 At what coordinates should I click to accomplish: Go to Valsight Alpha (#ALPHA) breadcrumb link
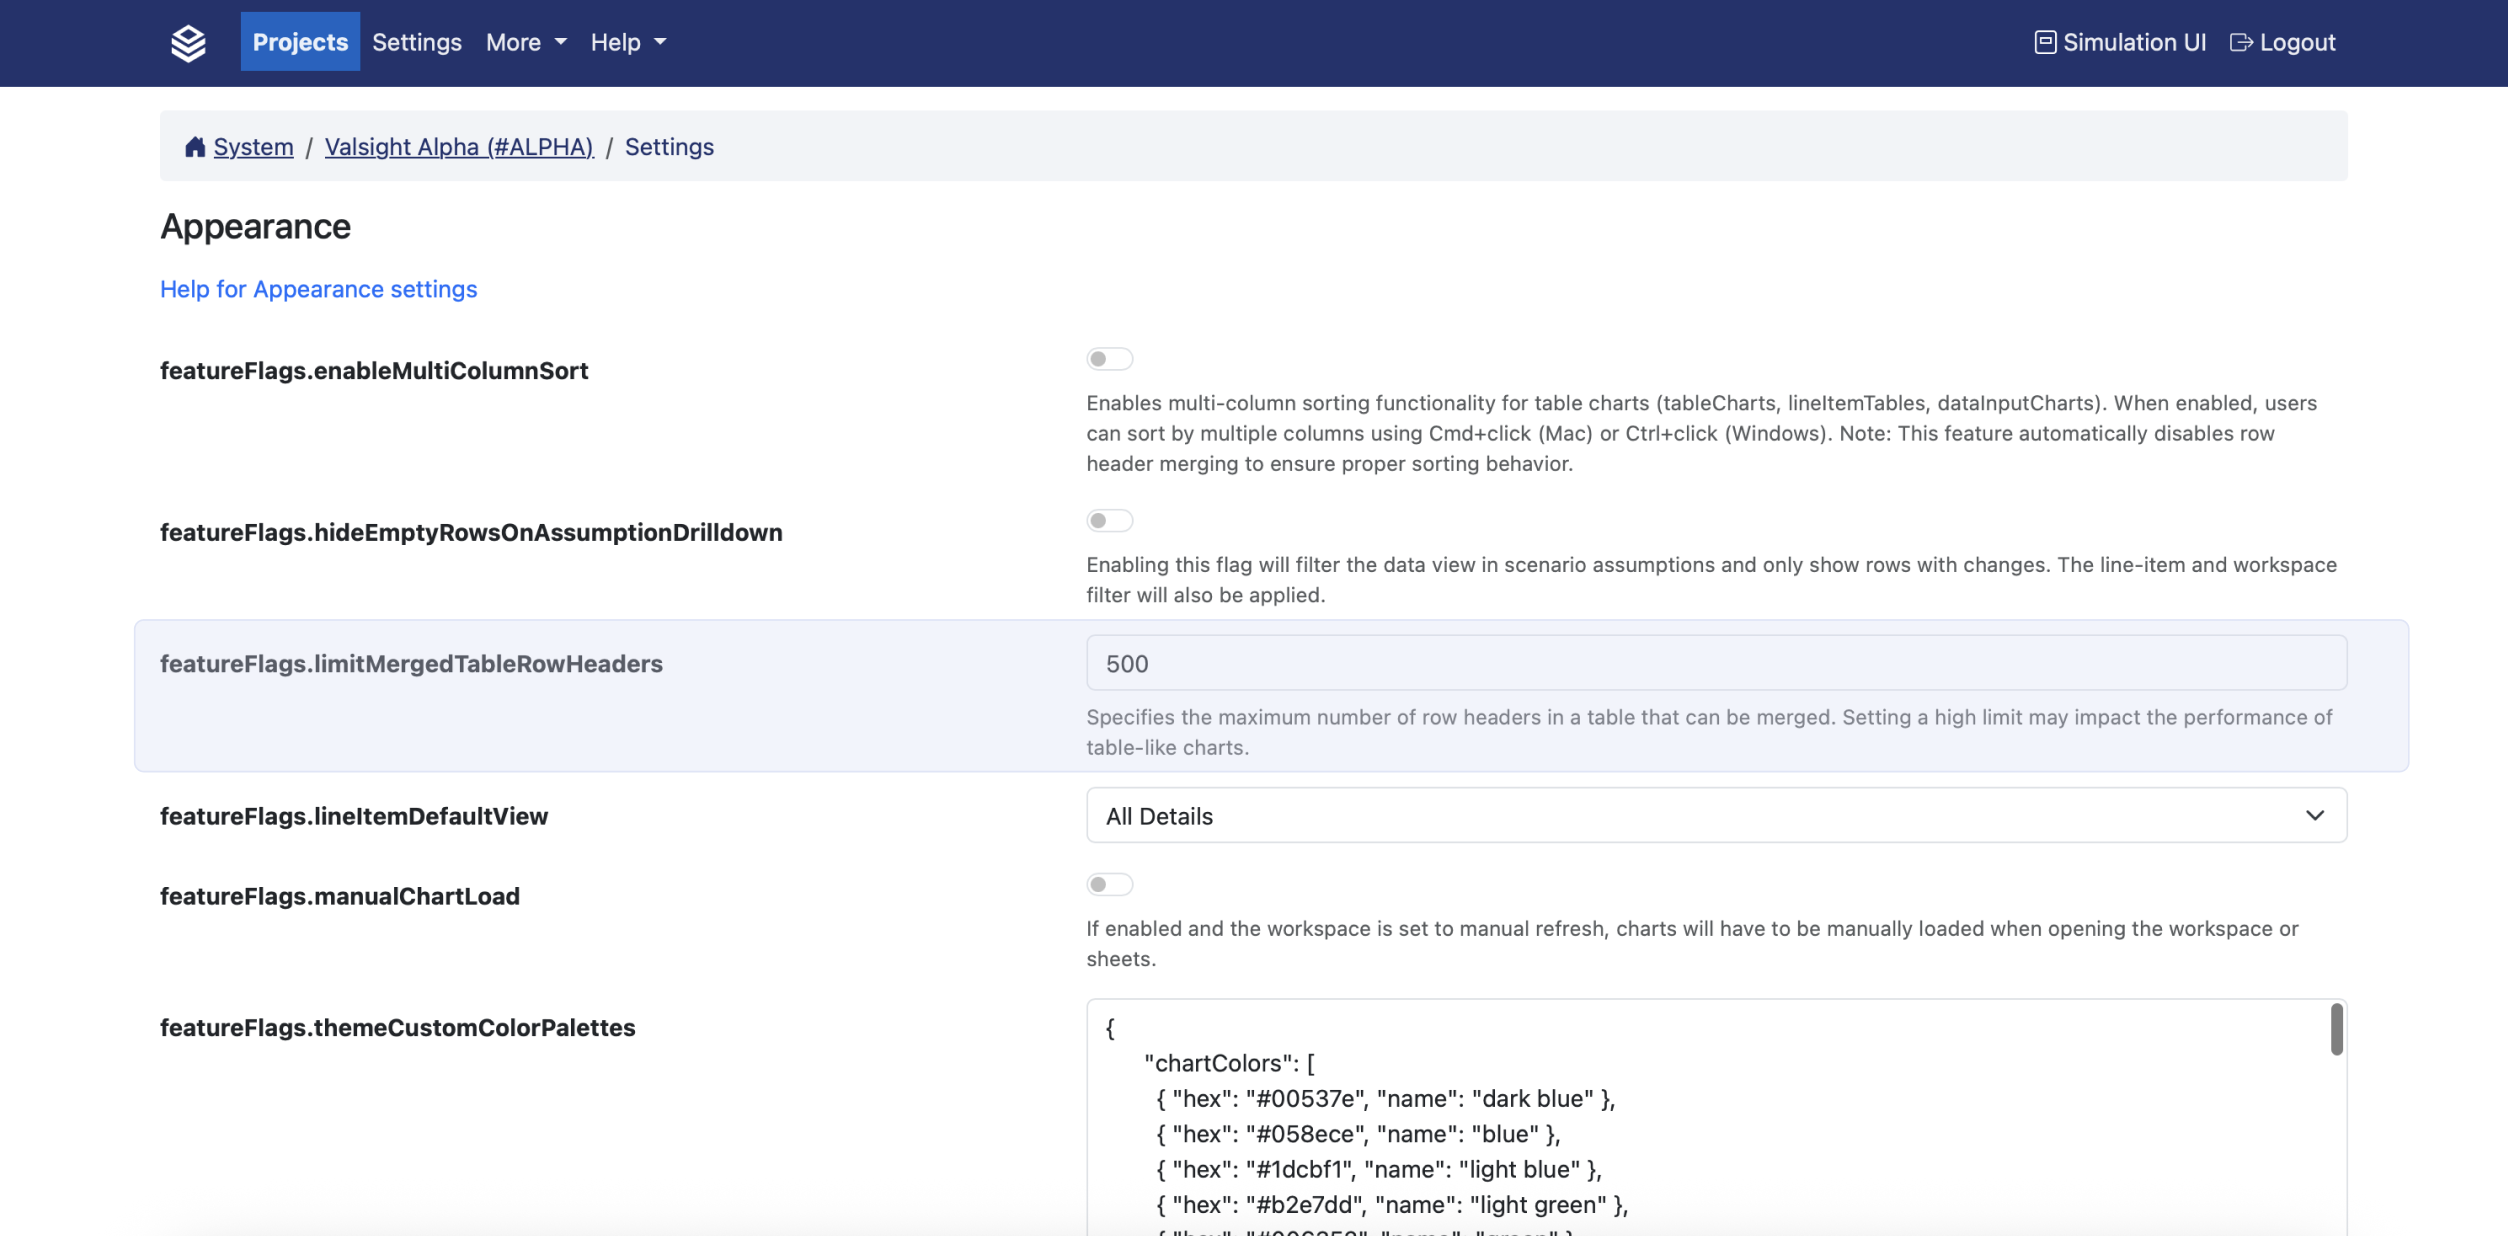click(x=458, y=147)
